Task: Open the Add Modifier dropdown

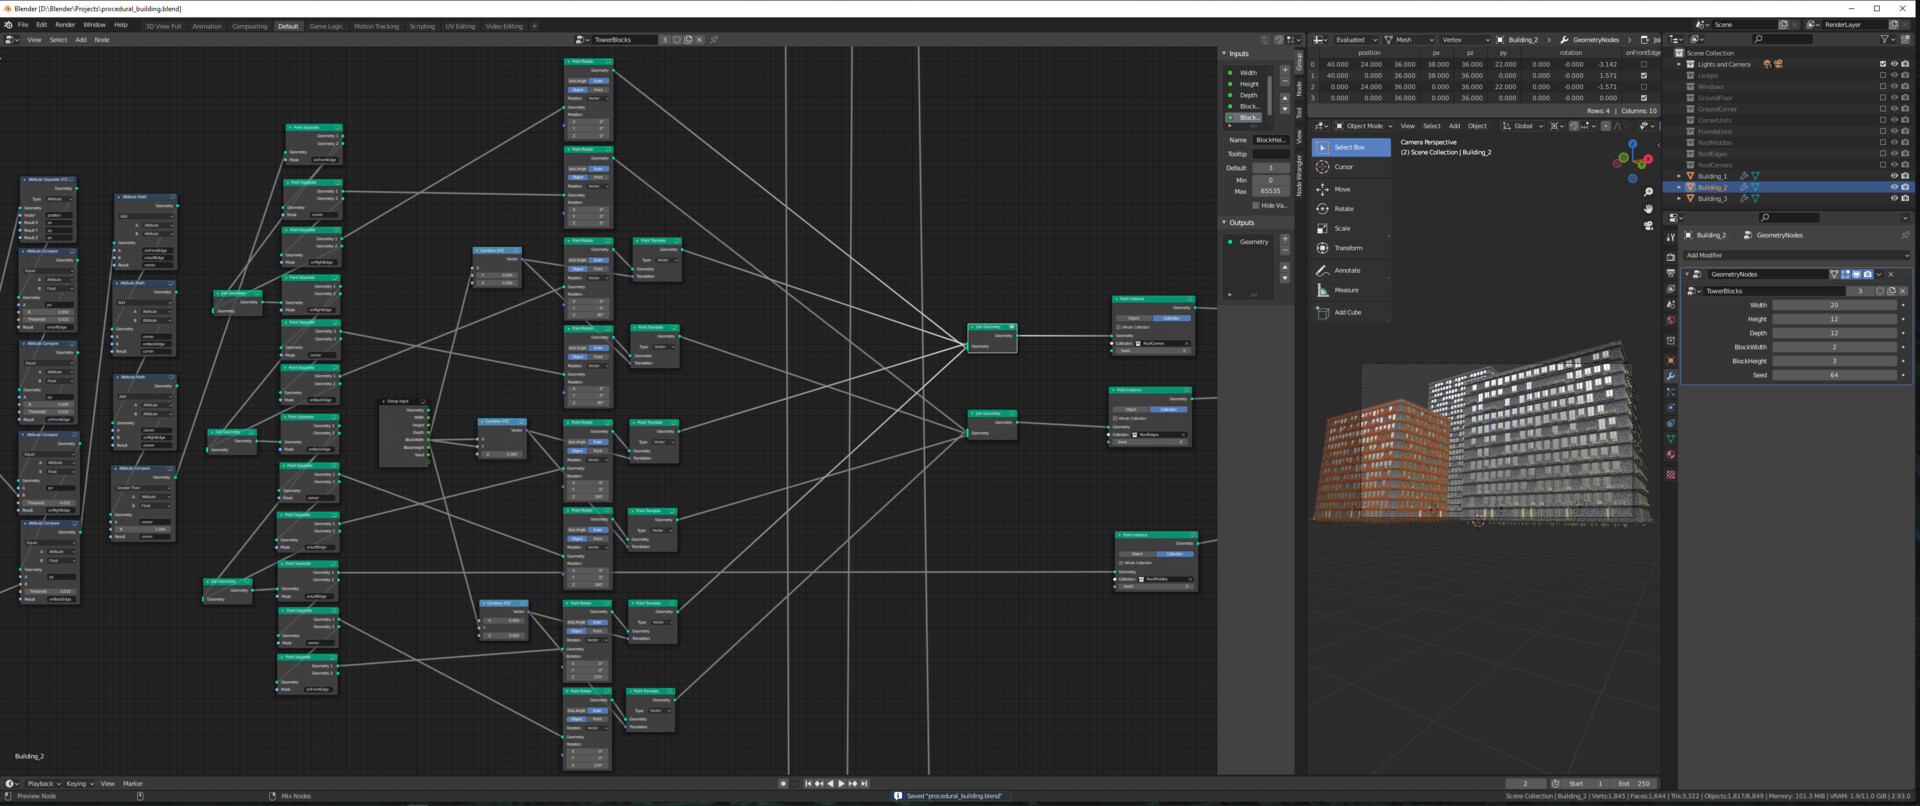Action: [1795, 255]
